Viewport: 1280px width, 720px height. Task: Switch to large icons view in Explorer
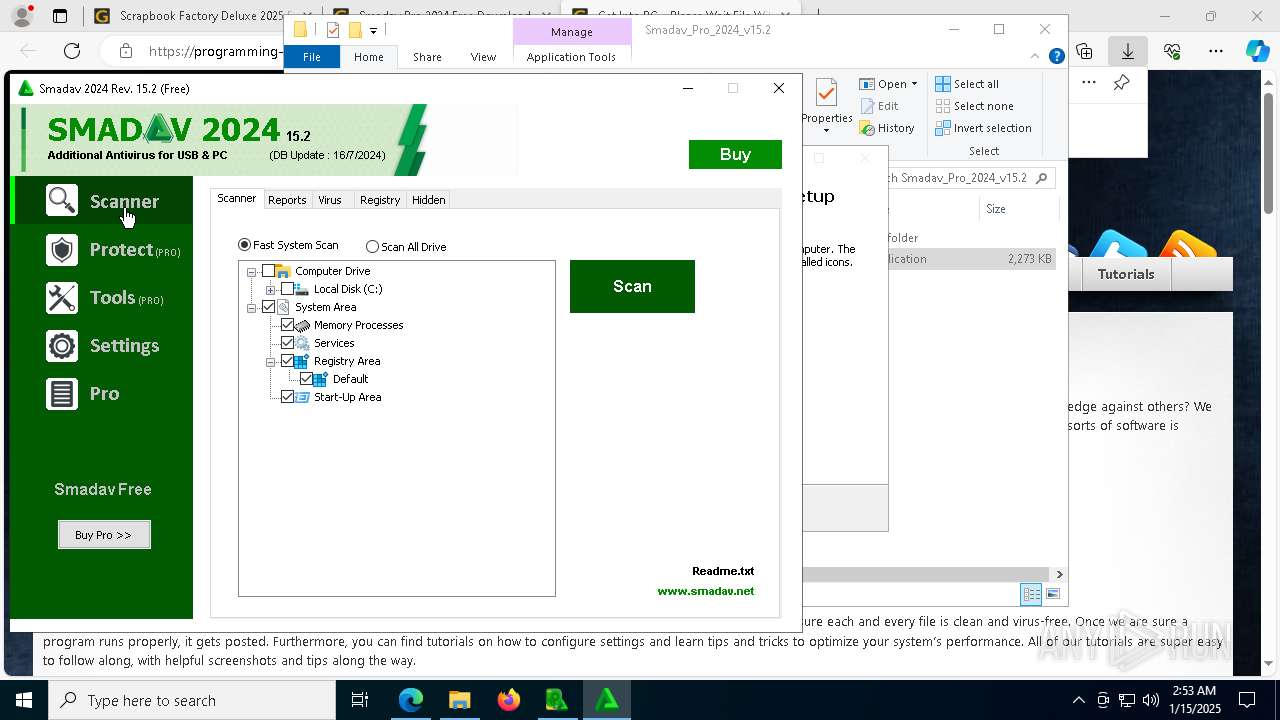click(1053, 594)
